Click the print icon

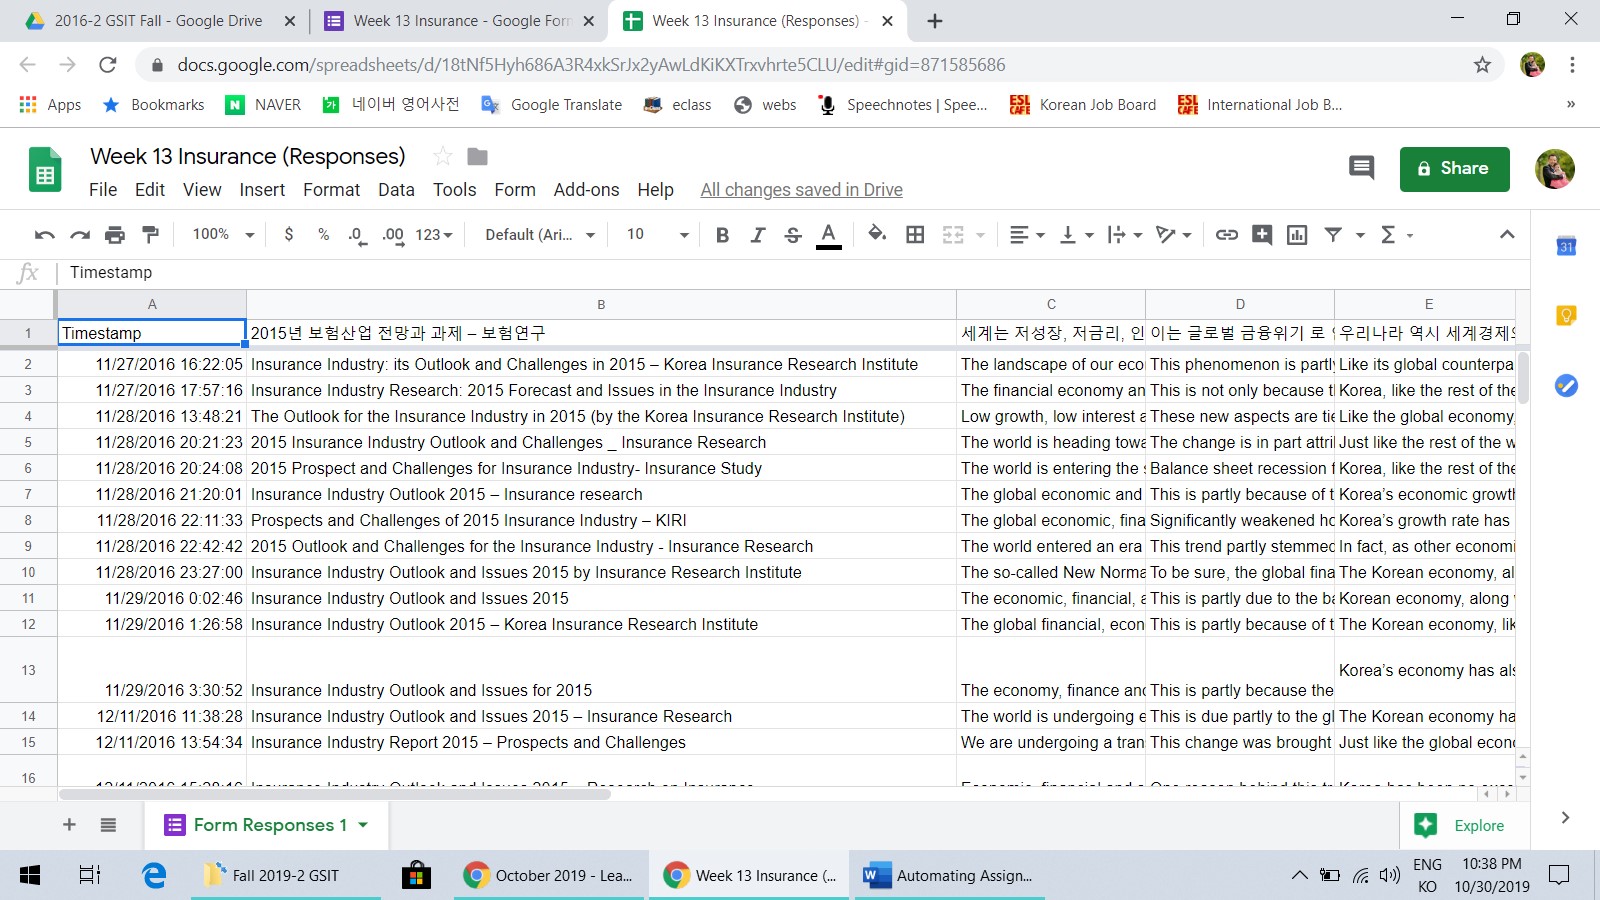115,235
